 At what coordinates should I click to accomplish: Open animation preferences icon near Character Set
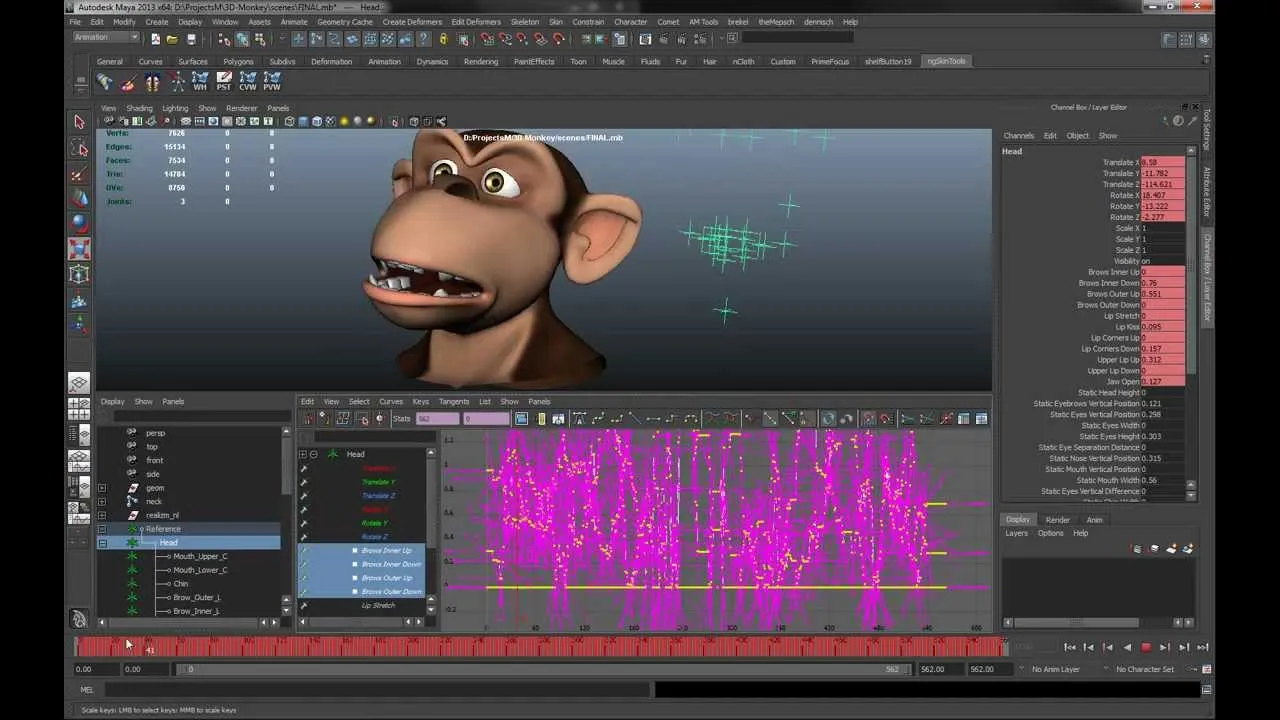[x=1208, y=669]
